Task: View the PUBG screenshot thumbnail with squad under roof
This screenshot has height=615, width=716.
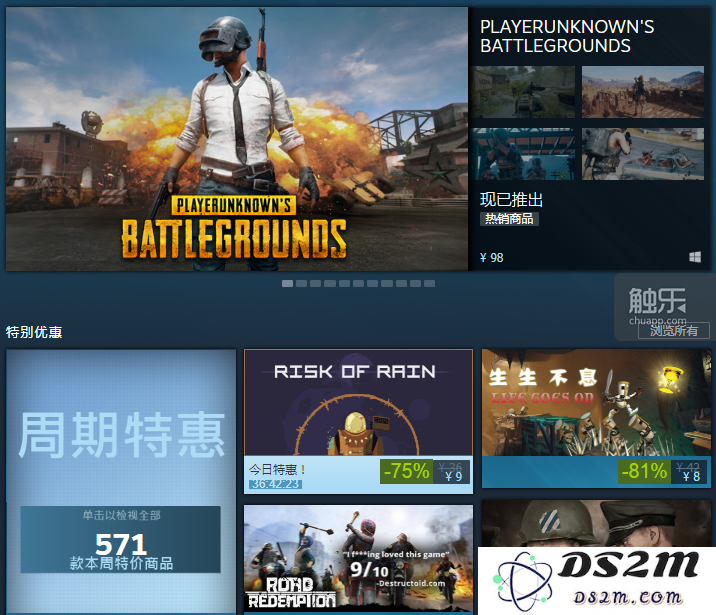Action: point(524,154)
